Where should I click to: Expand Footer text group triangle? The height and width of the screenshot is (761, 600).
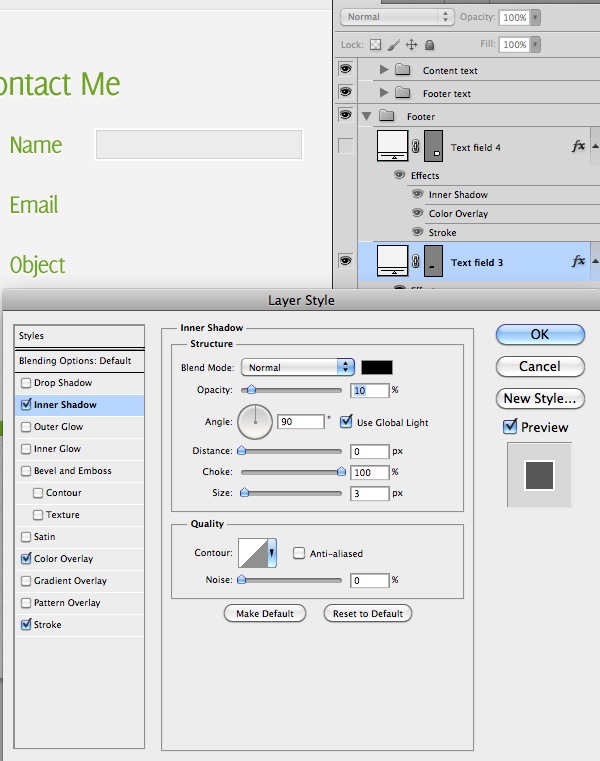[x=383, y=92]
